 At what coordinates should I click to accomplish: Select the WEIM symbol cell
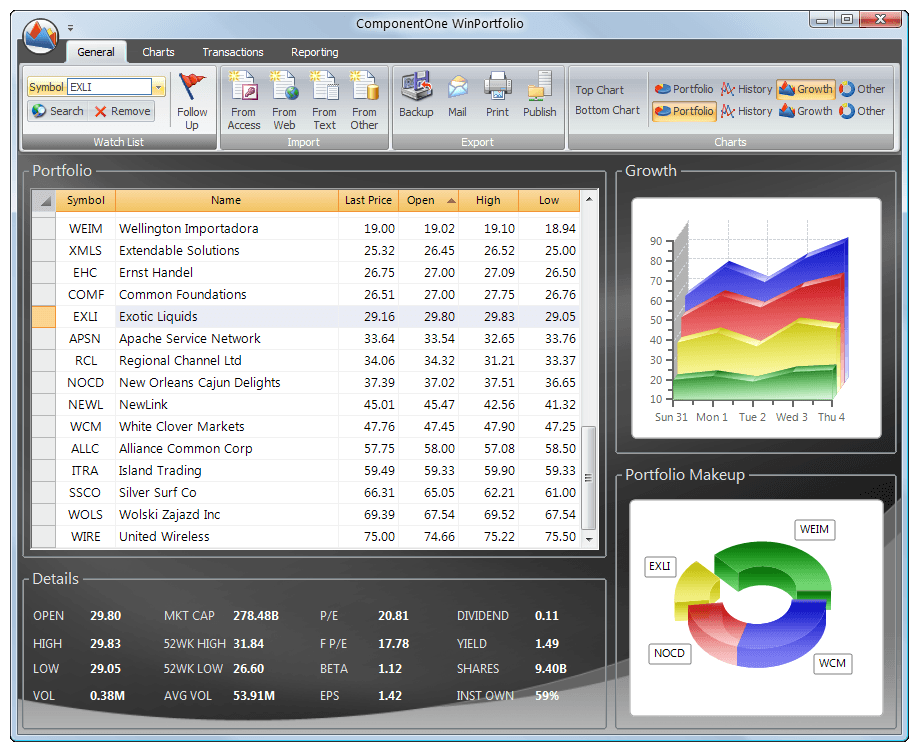point(86,229)
